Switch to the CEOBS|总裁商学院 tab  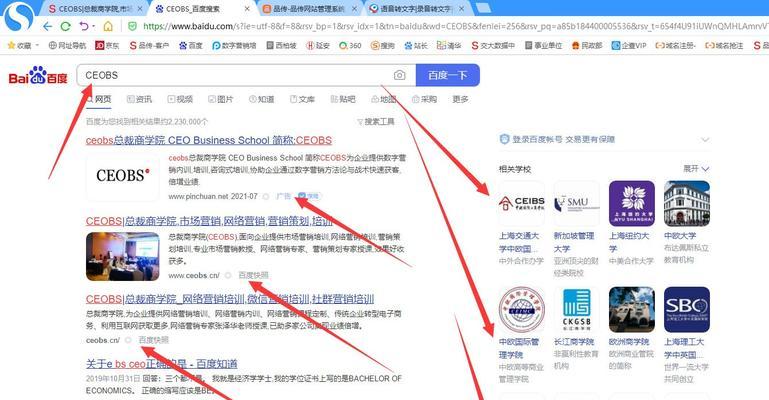point(91,9)
